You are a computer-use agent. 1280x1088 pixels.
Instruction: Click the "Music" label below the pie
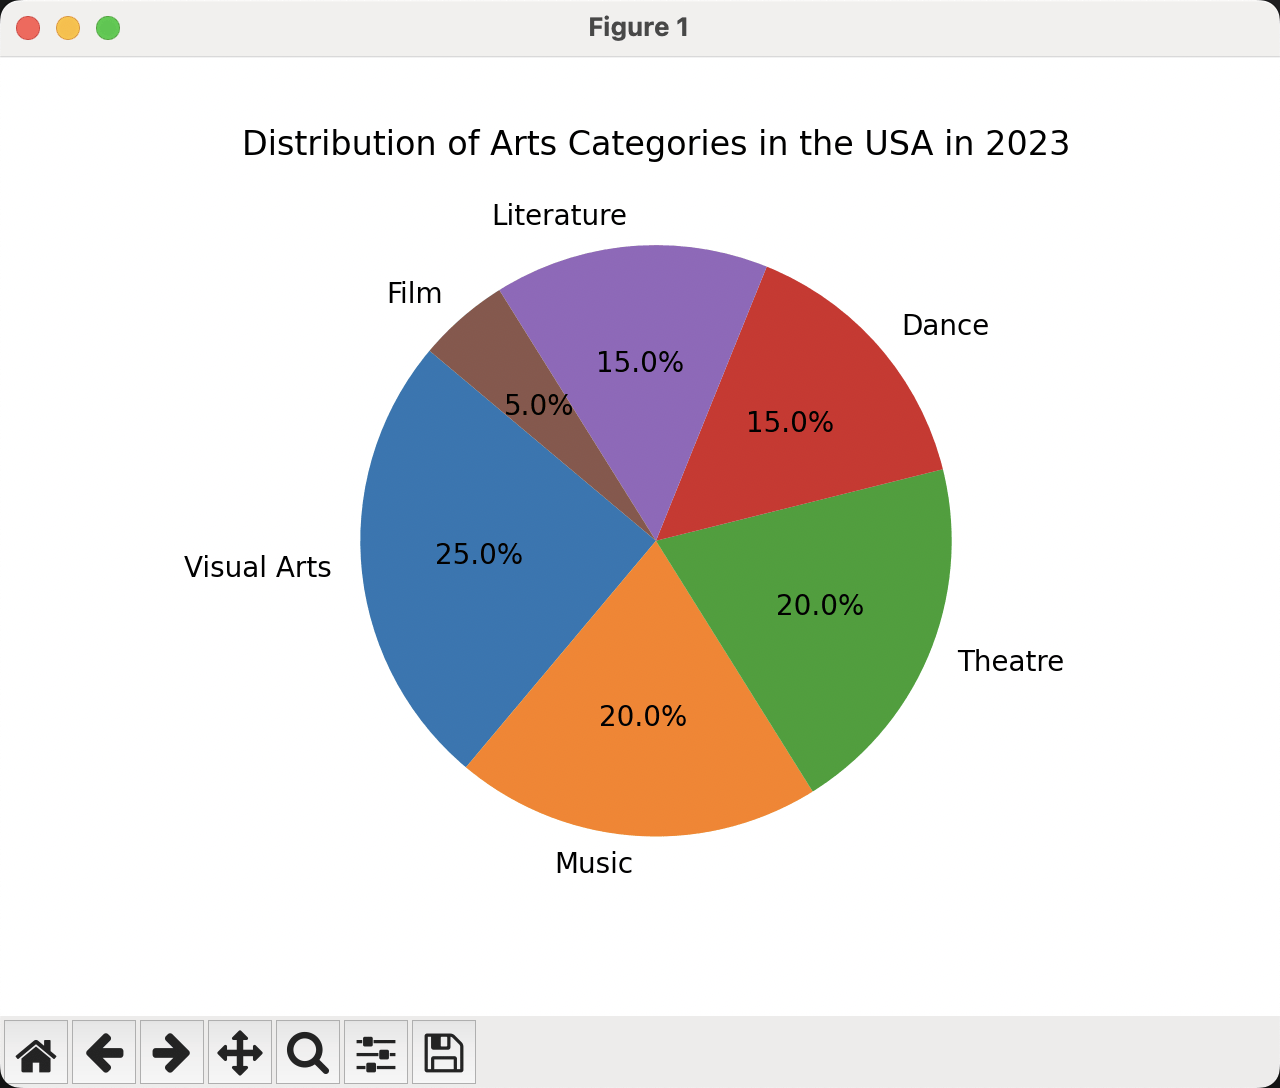594,863
